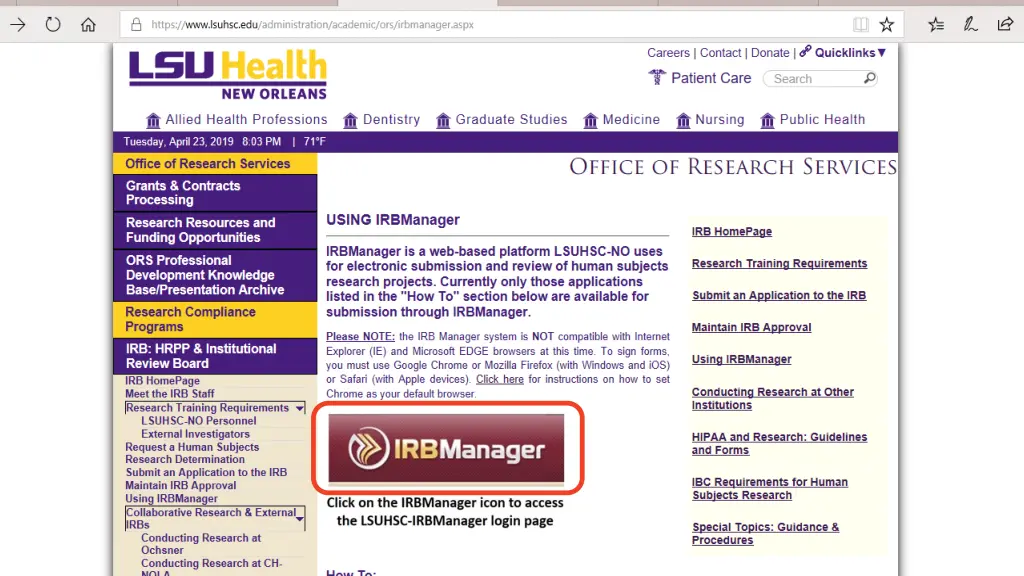Open LSUHSC-NO Personnel sidebar link
This screenshot has height=576, width=1024.
tap(199, 421)
